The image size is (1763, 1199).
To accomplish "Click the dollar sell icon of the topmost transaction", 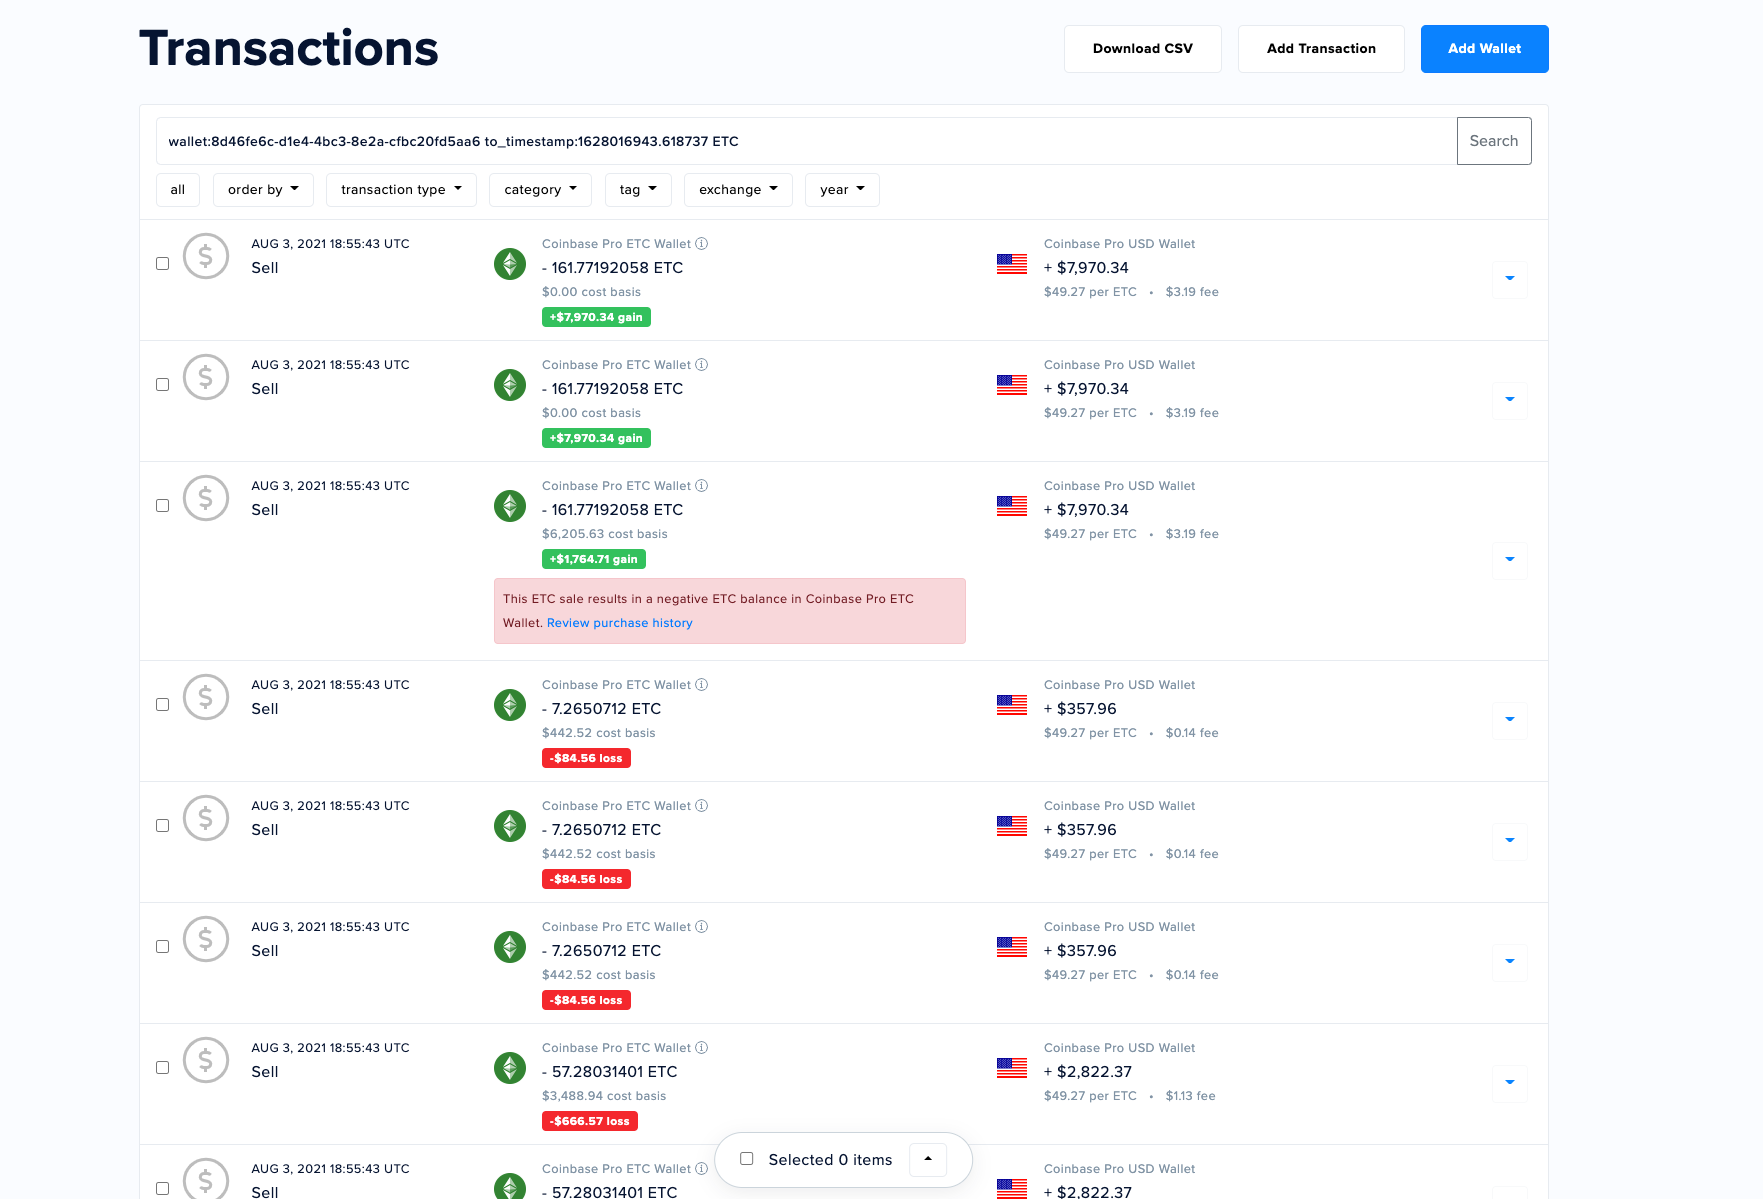I will 206,256.
